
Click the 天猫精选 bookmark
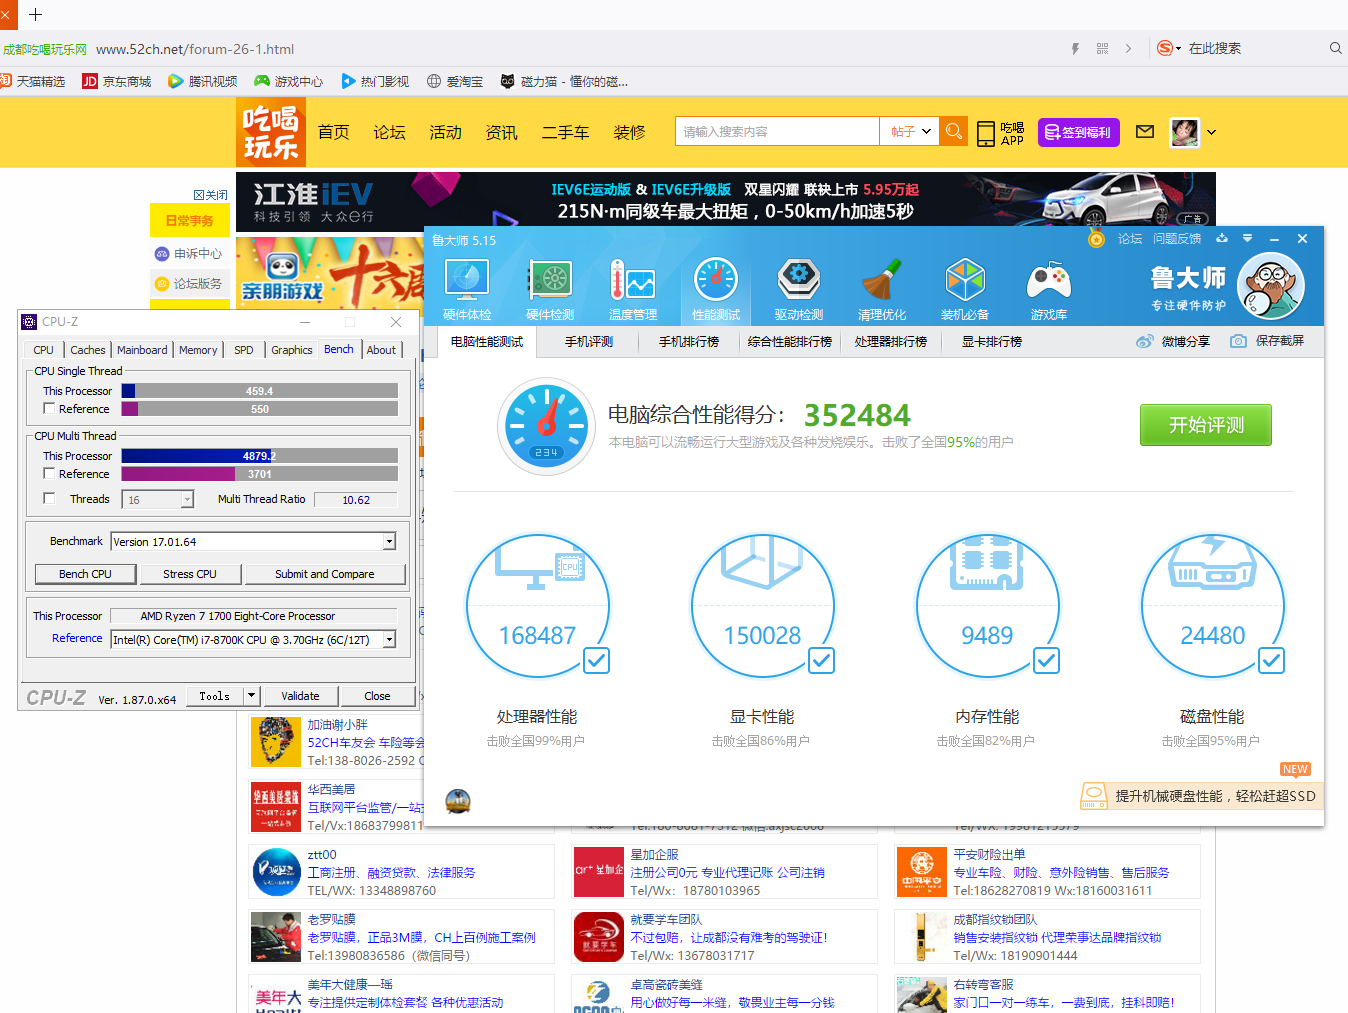[32, 81]
